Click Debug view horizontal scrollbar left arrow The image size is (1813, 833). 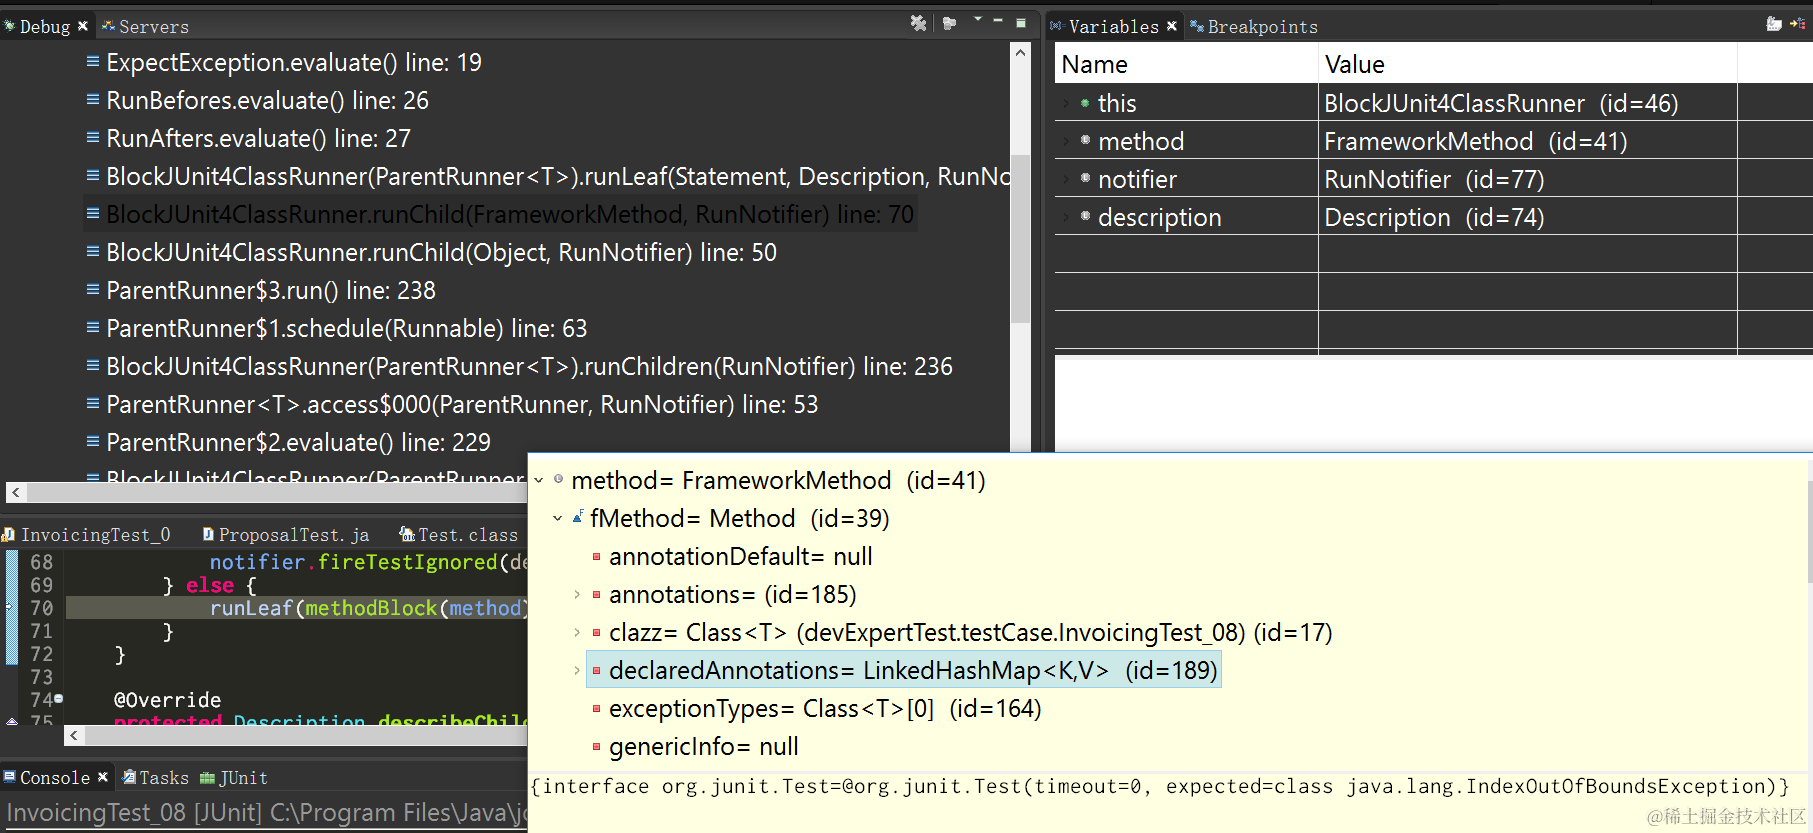coord(16,492)
